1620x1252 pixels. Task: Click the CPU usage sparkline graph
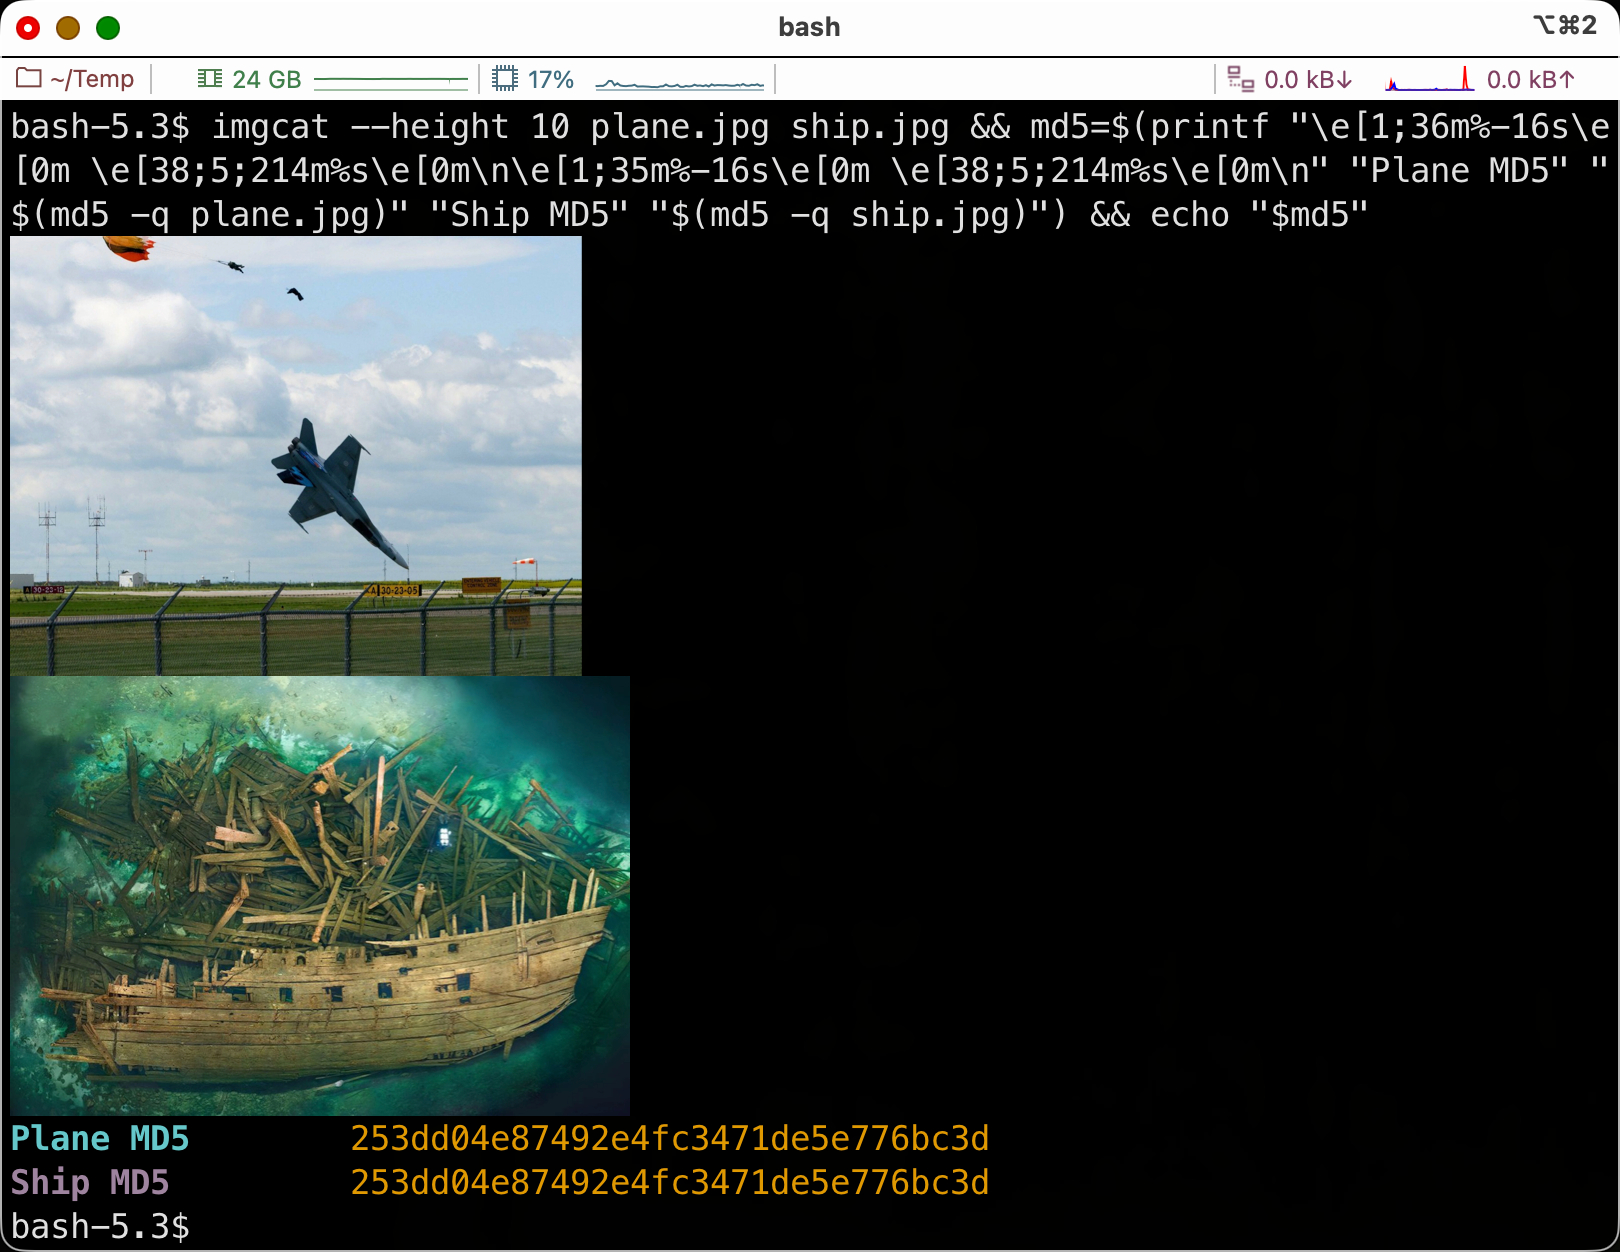point(679,82)
